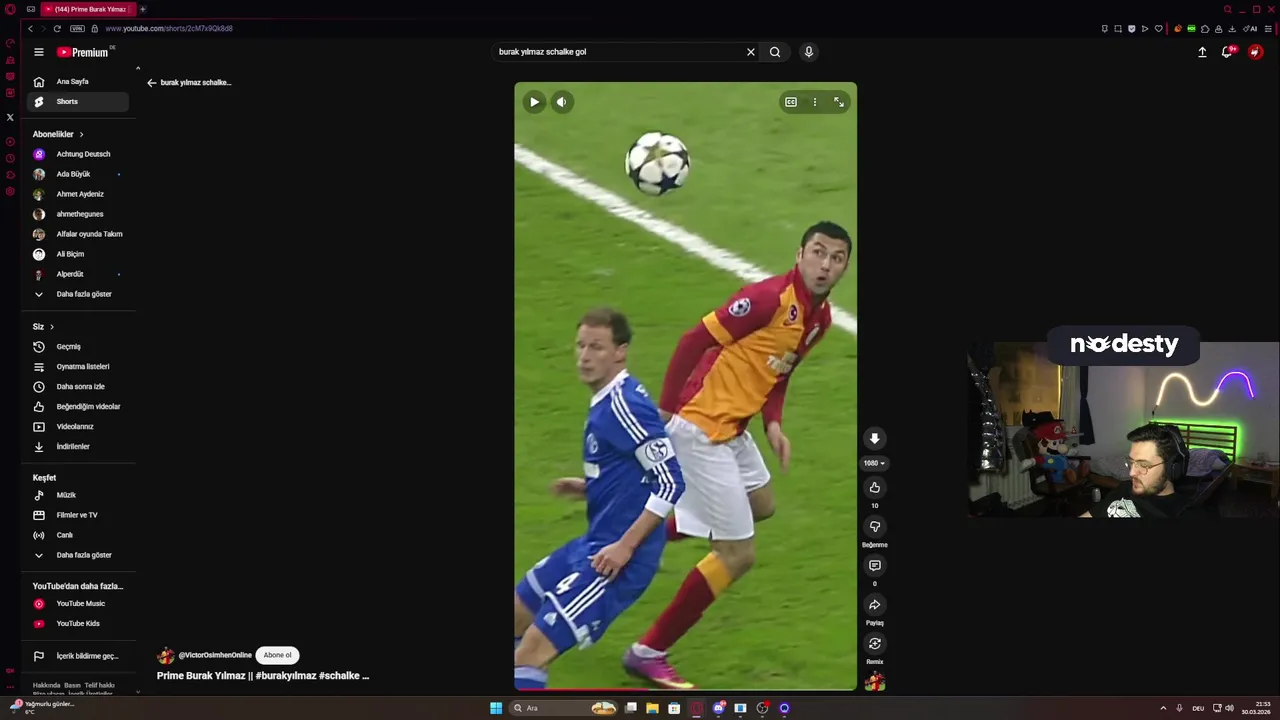Open a new browser tab with plus
This screenshot has width=1280, height=720.
(x=142, y=9)
